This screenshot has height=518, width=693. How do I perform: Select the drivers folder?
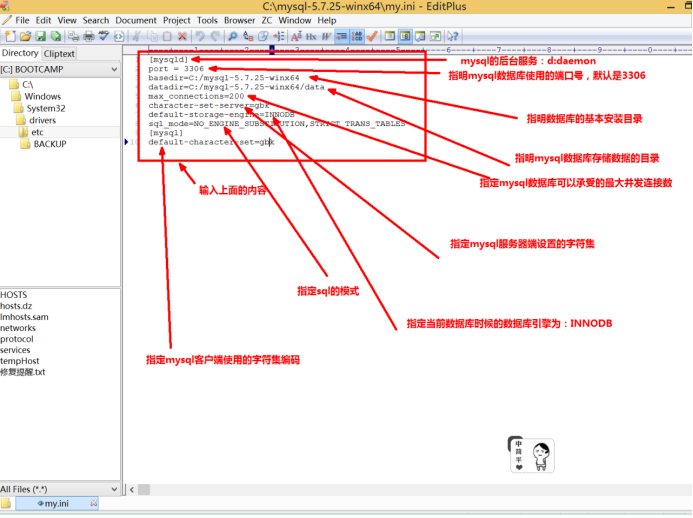(42, 120)
